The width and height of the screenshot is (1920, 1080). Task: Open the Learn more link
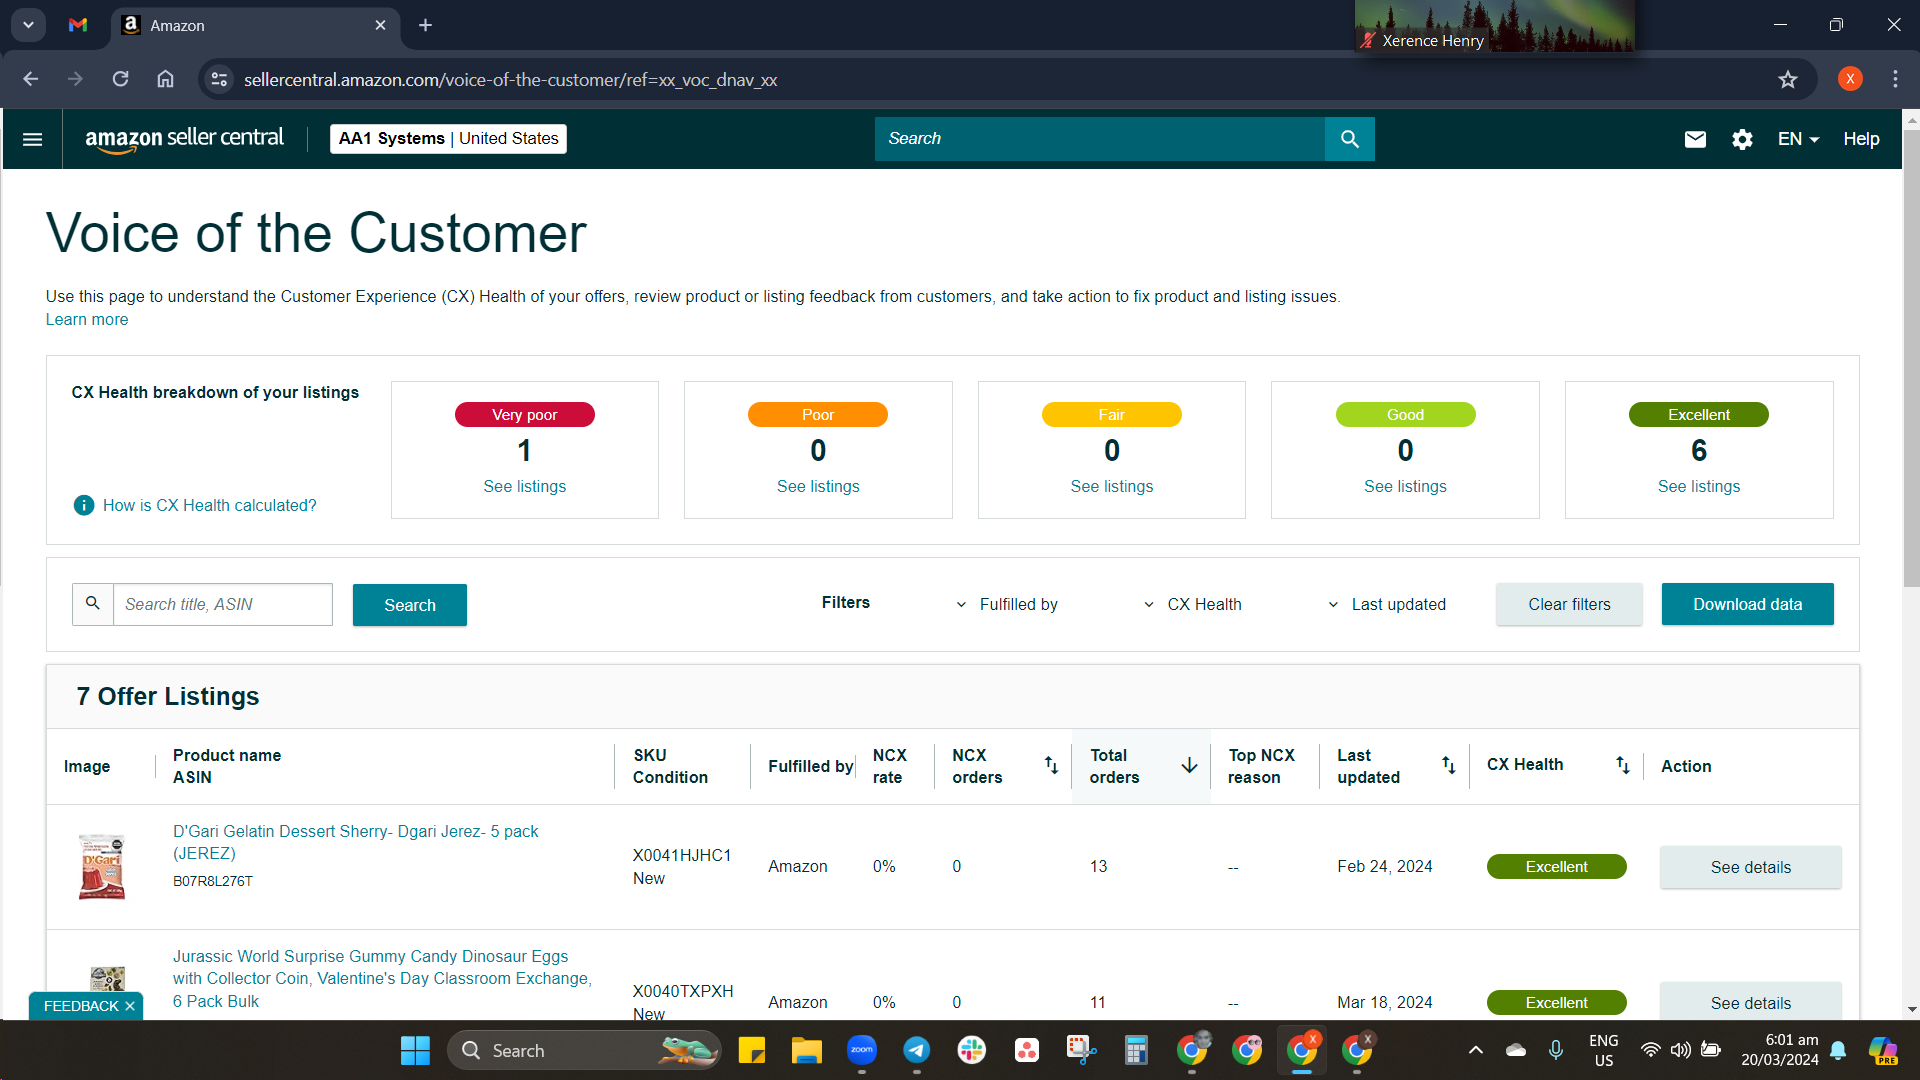click(87, 320)
